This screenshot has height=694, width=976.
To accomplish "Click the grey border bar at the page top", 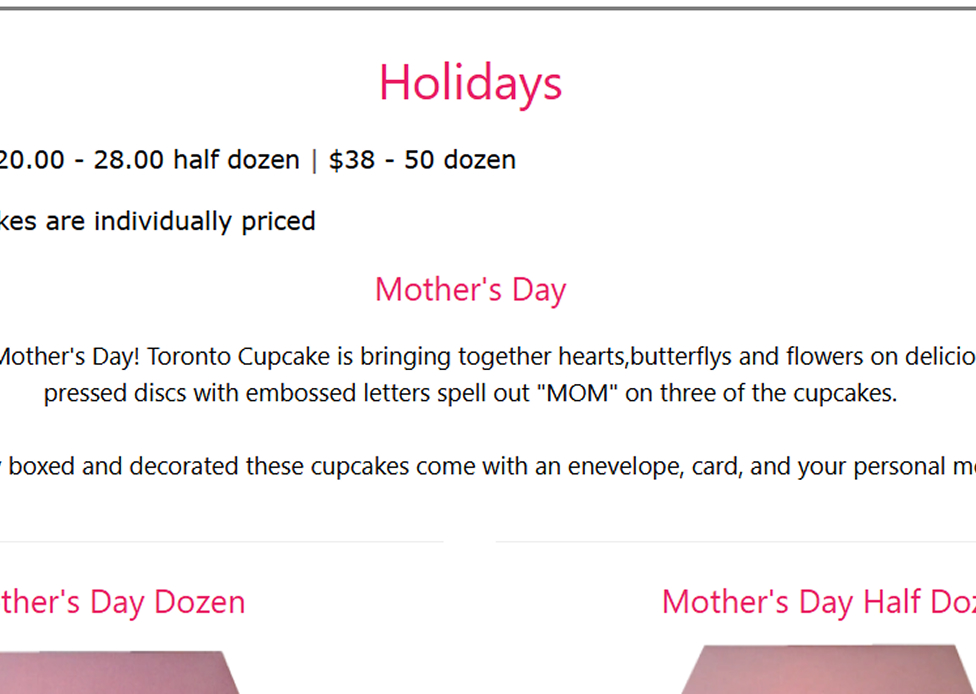I will tap(488, 8).
